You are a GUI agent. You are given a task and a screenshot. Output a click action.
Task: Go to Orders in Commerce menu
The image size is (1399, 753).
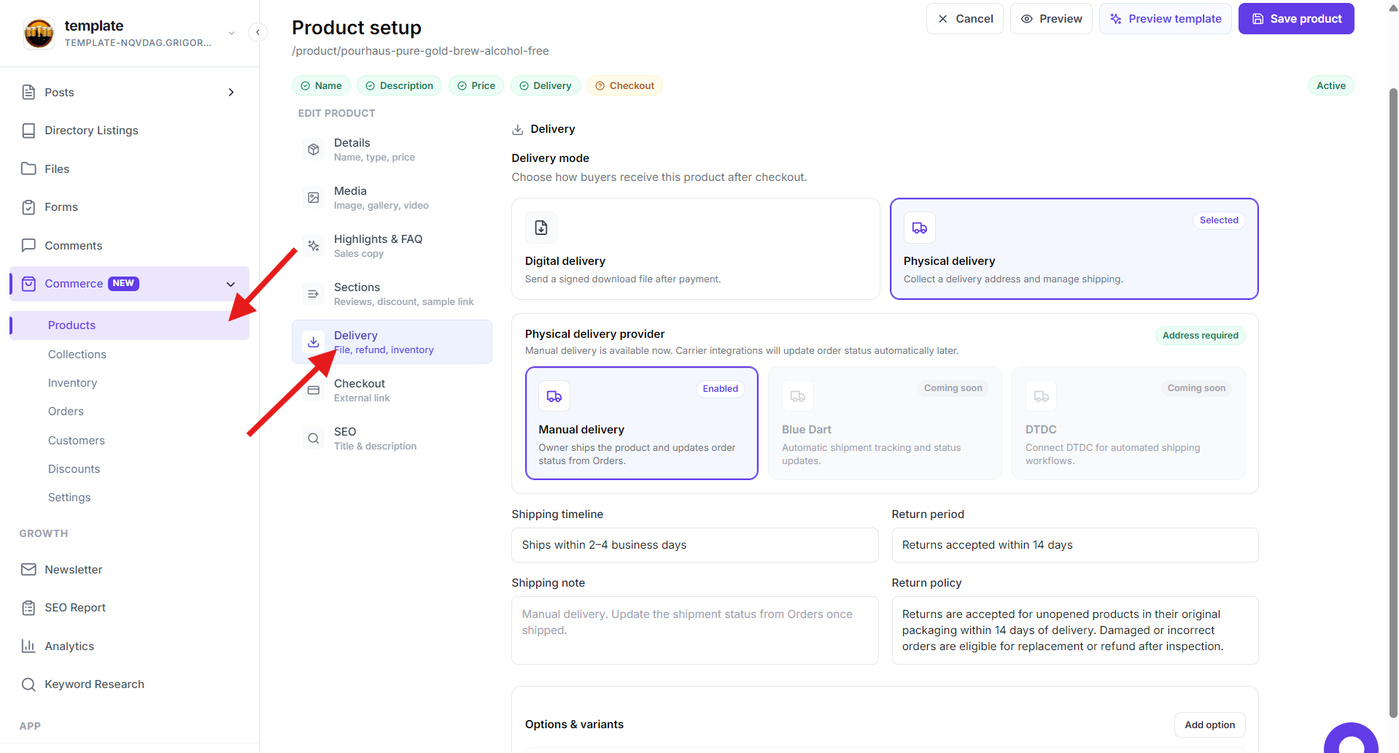click(66, 411)
